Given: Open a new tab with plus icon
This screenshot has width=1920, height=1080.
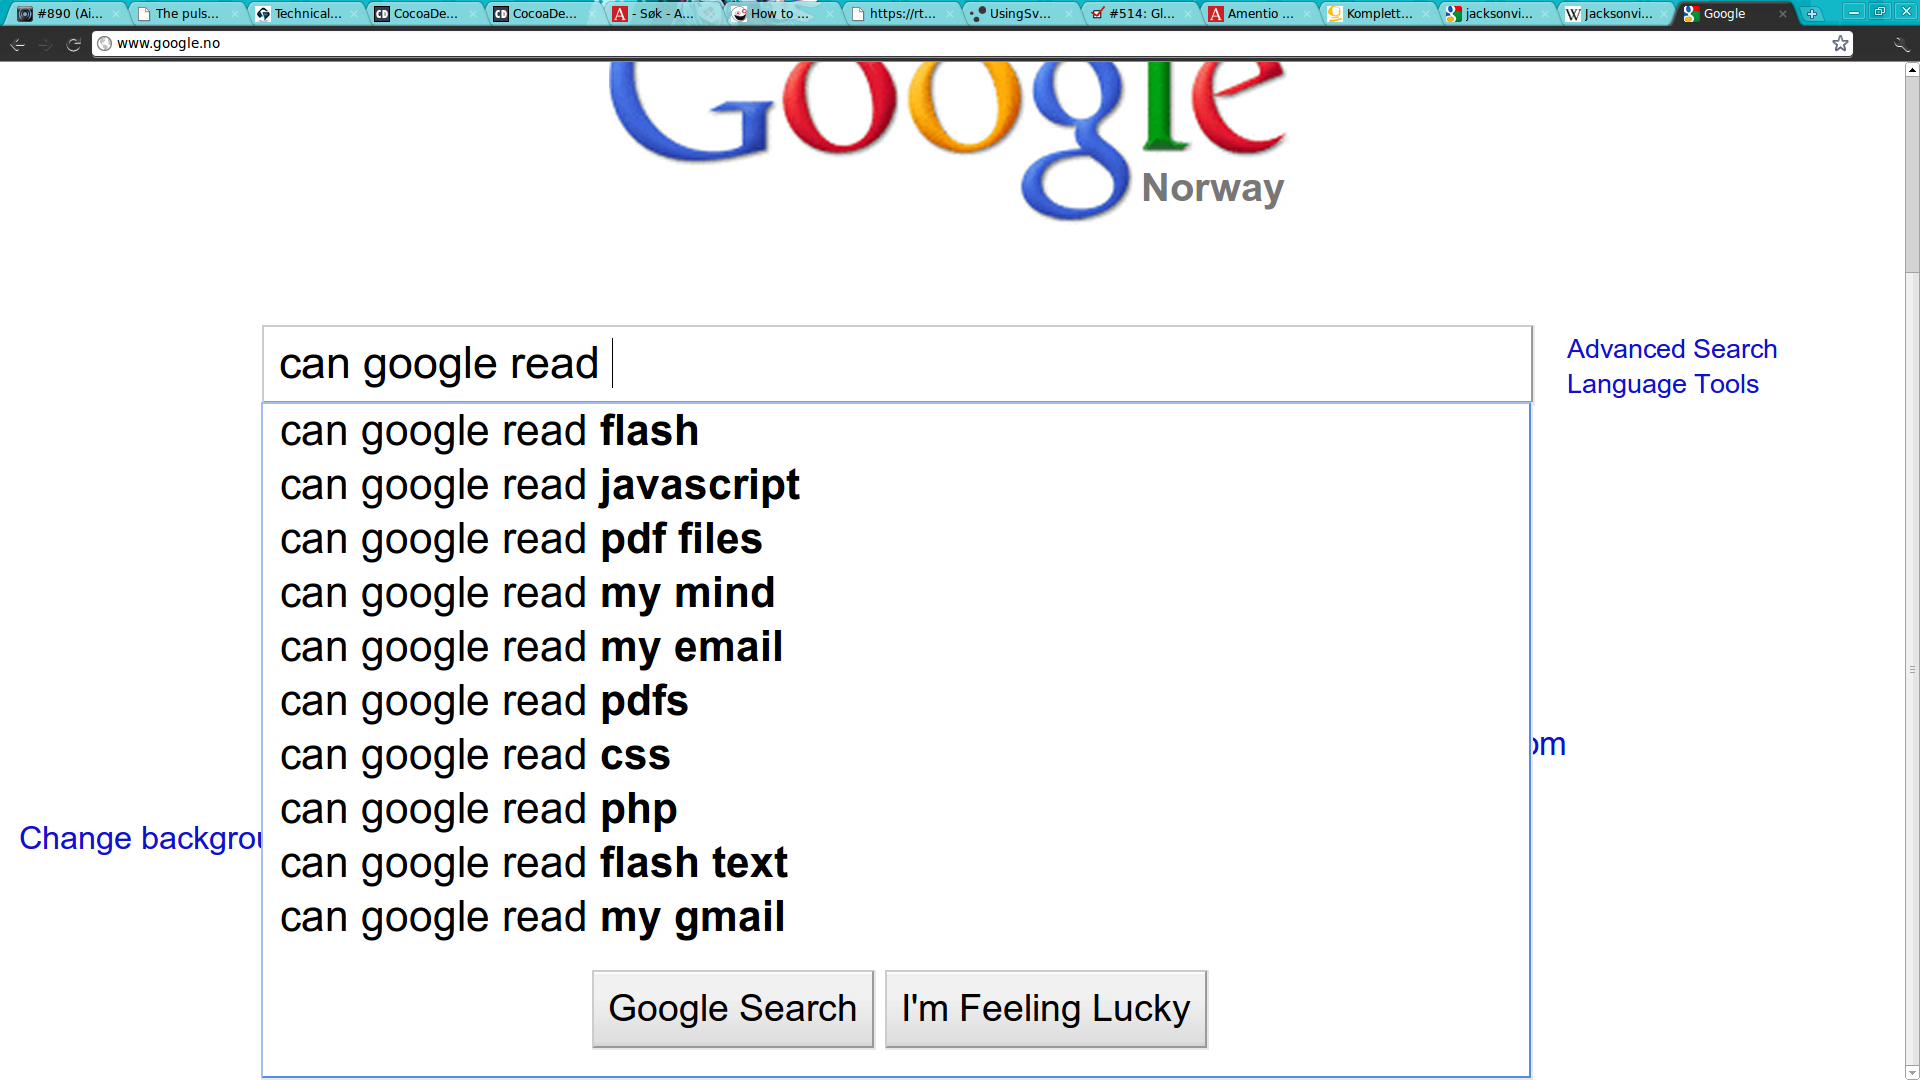Looking at the screenshot, I should click(1812, 14).
